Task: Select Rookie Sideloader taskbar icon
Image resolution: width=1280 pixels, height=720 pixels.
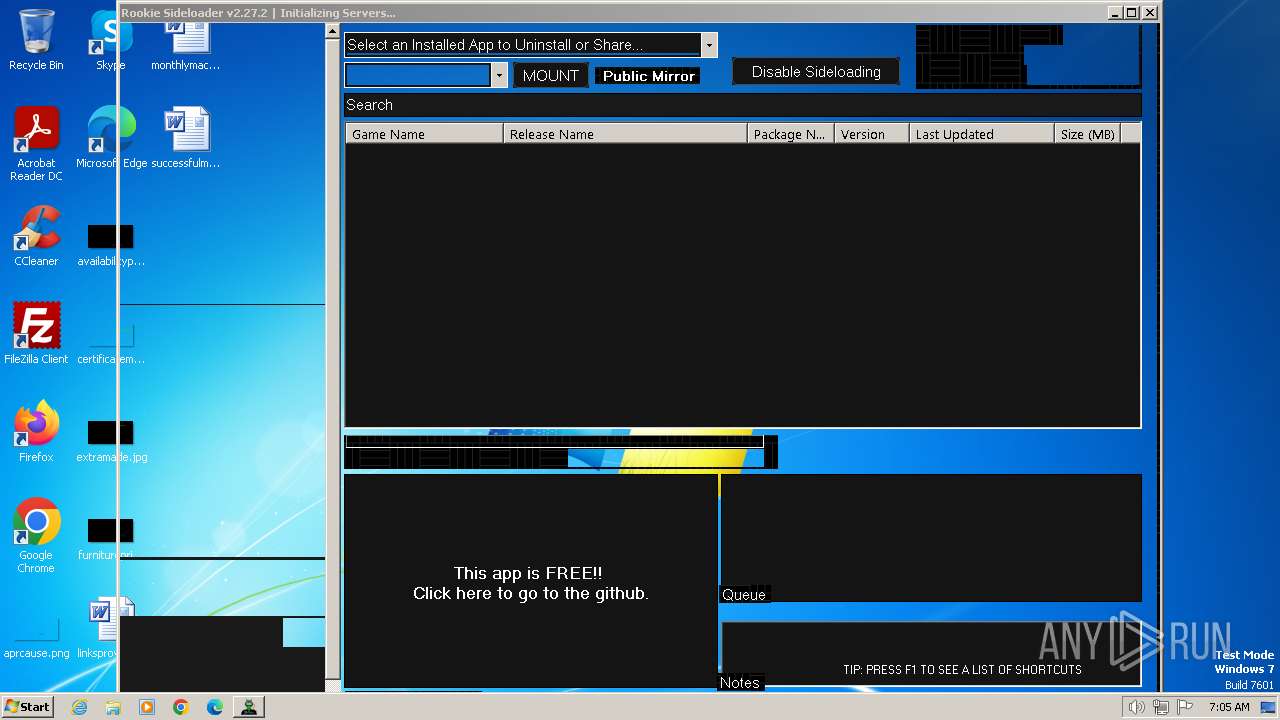Action: pos(248,707)
